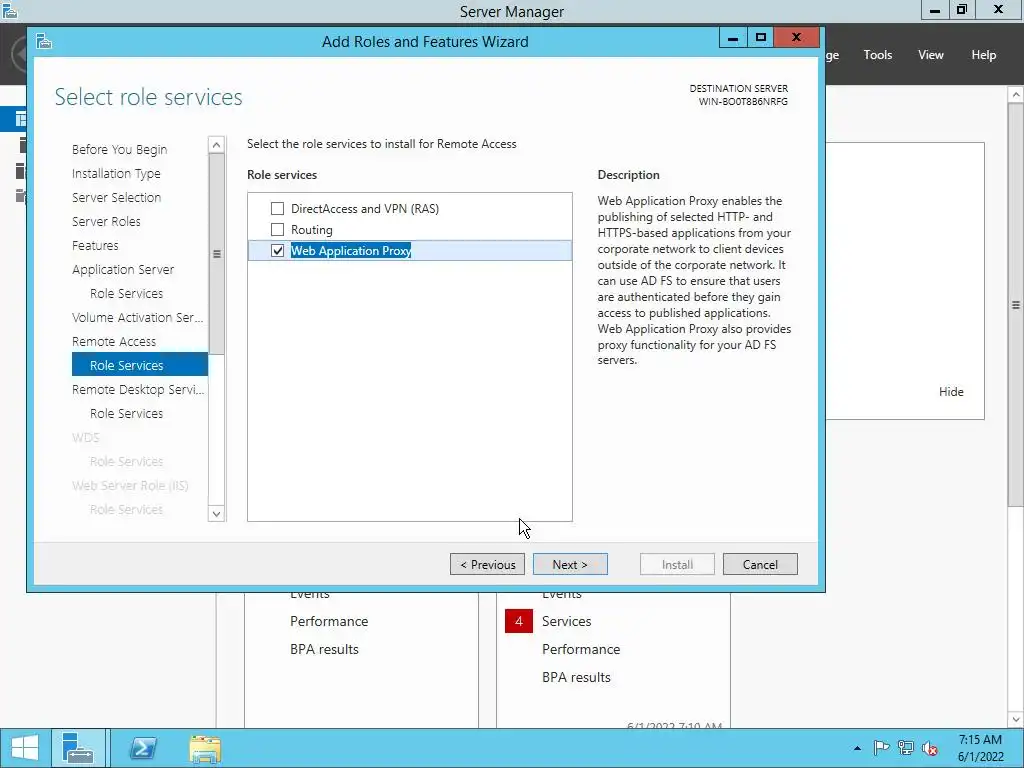The height and width of the screenshot is (768, 1024).
Task: Open the Windows Start button
Action: click(25, 748)
